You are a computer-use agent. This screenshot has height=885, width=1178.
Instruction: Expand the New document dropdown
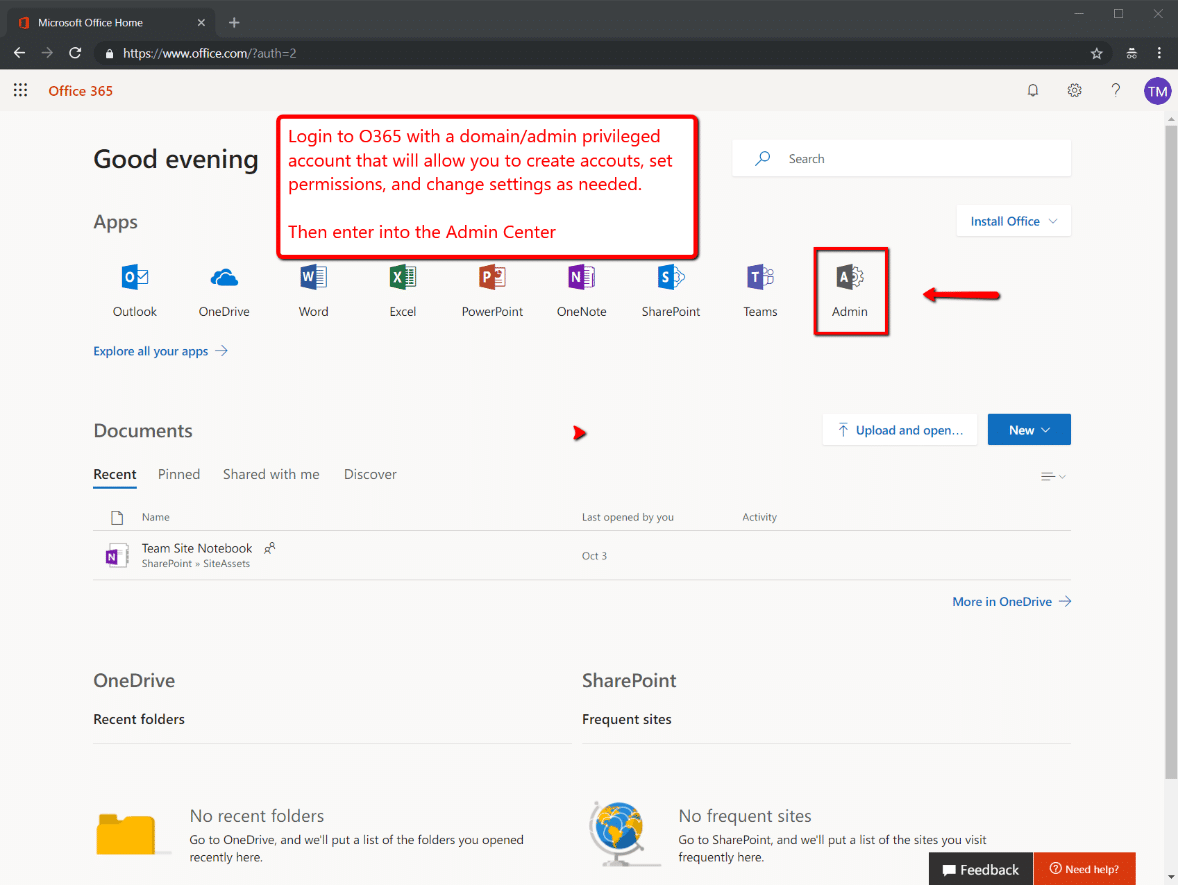click(x=1028, y=430)
